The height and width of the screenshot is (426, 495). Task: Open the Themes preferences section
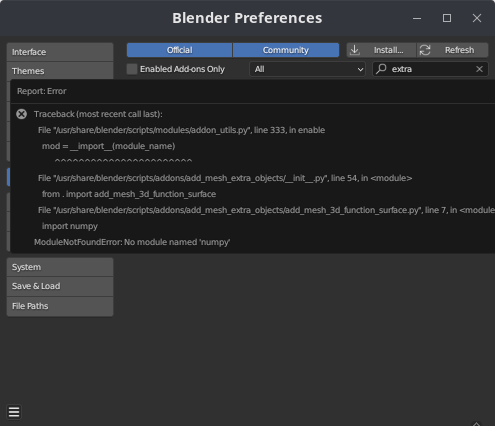60,71
